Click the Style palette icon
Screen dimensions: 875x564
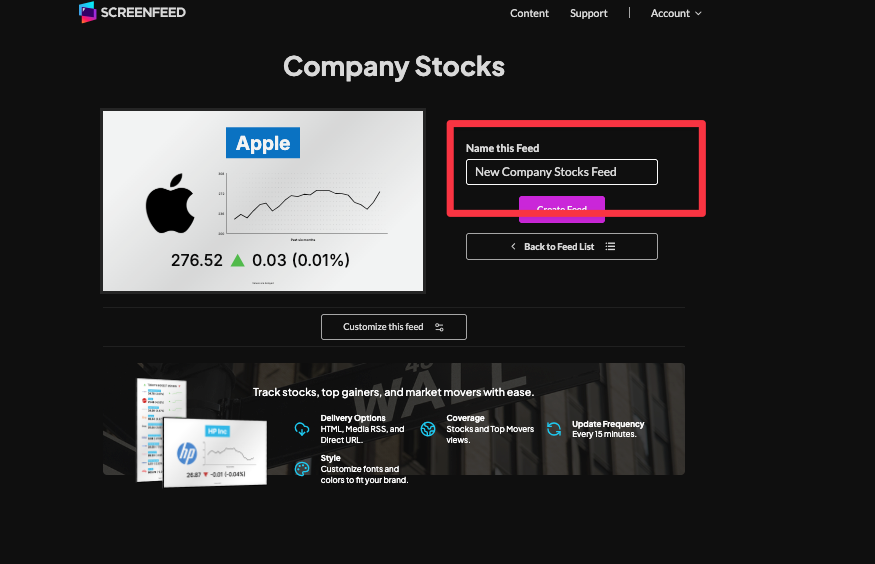tap(302, 469)
